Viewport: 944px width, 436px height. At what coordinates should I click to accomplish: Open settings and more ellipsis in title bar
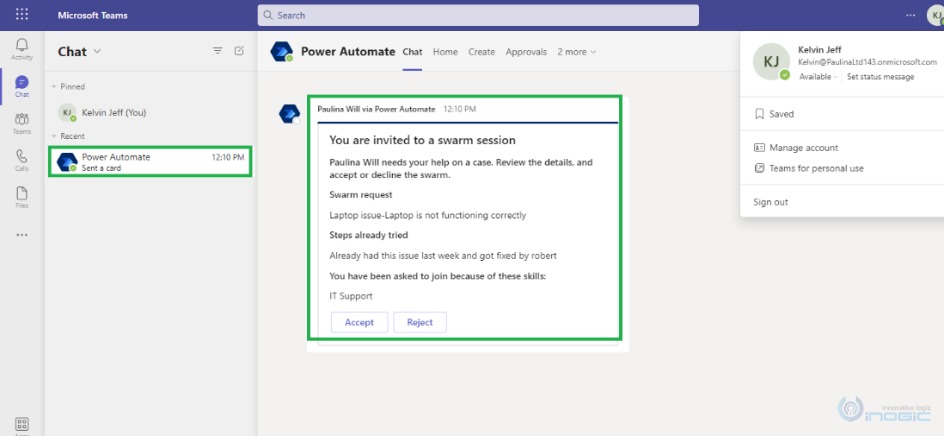(910, 15)
